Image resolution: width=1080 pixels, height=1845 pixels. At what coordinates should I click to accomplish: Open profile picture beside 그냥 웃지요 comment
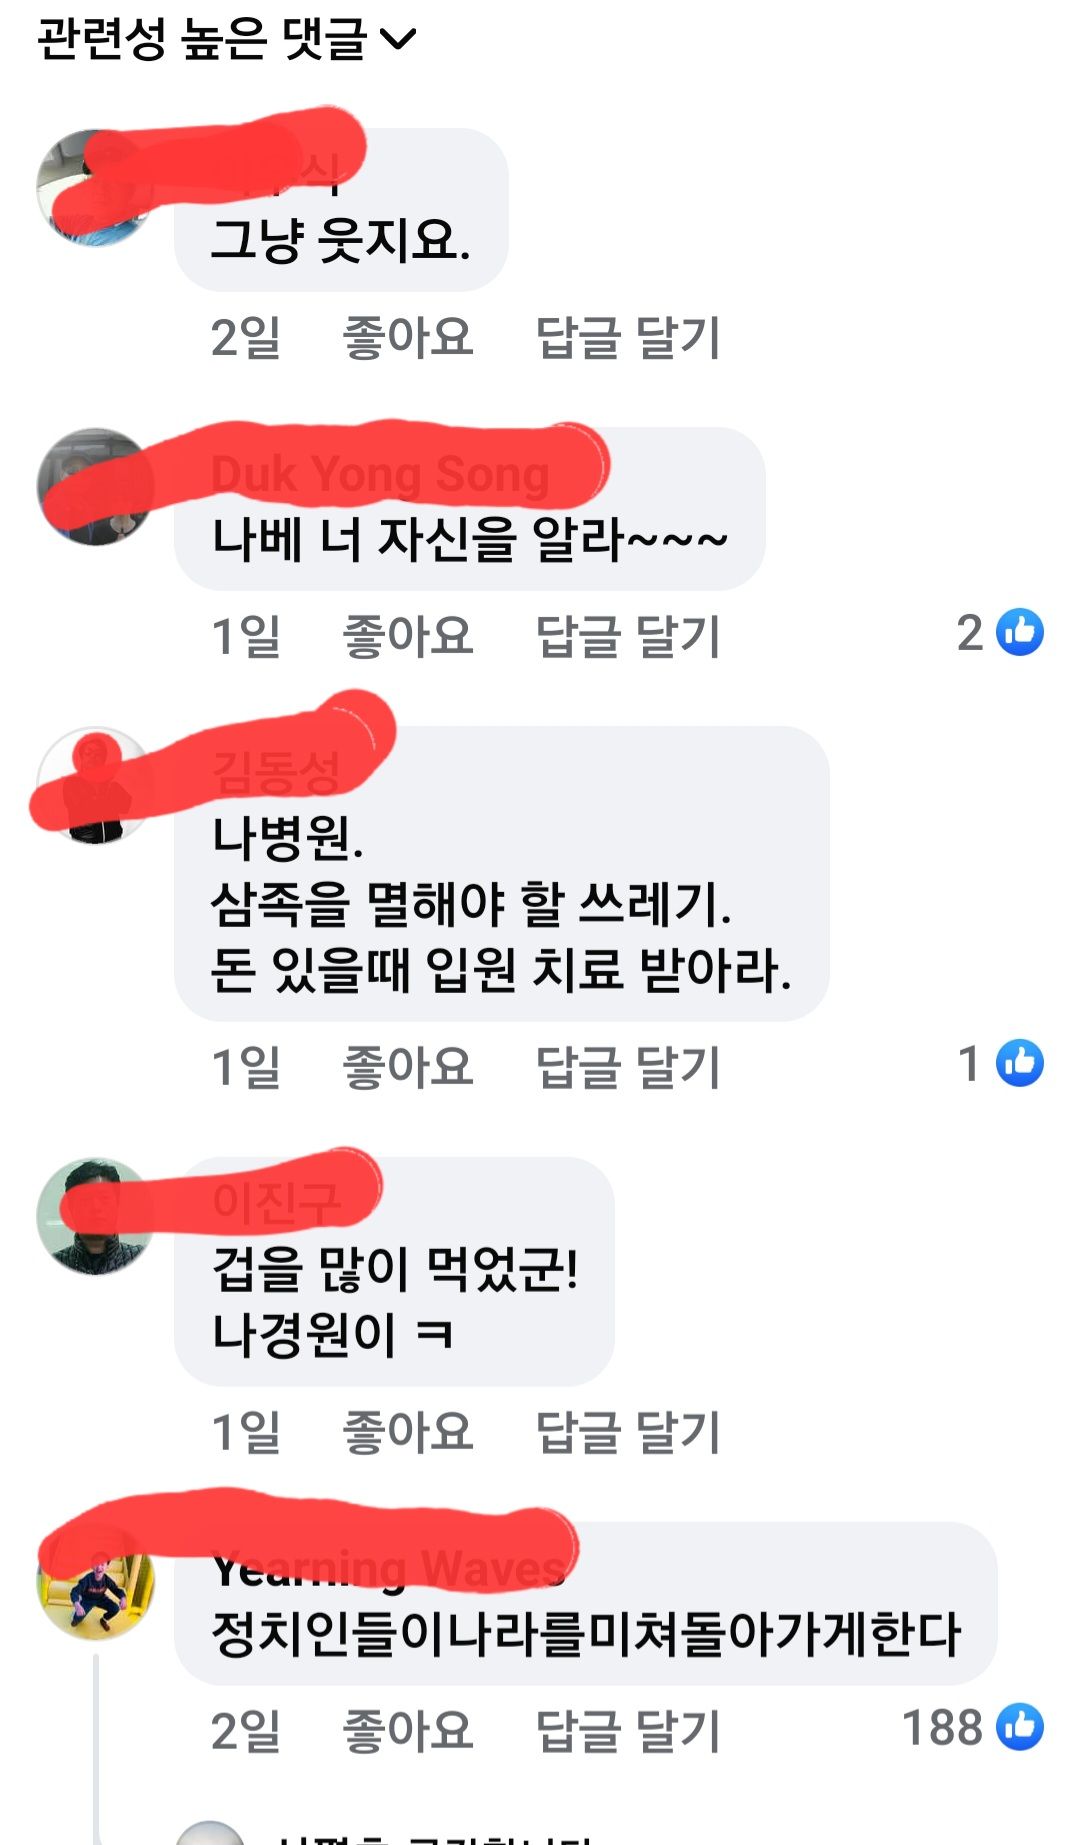[x=95, y=187]
